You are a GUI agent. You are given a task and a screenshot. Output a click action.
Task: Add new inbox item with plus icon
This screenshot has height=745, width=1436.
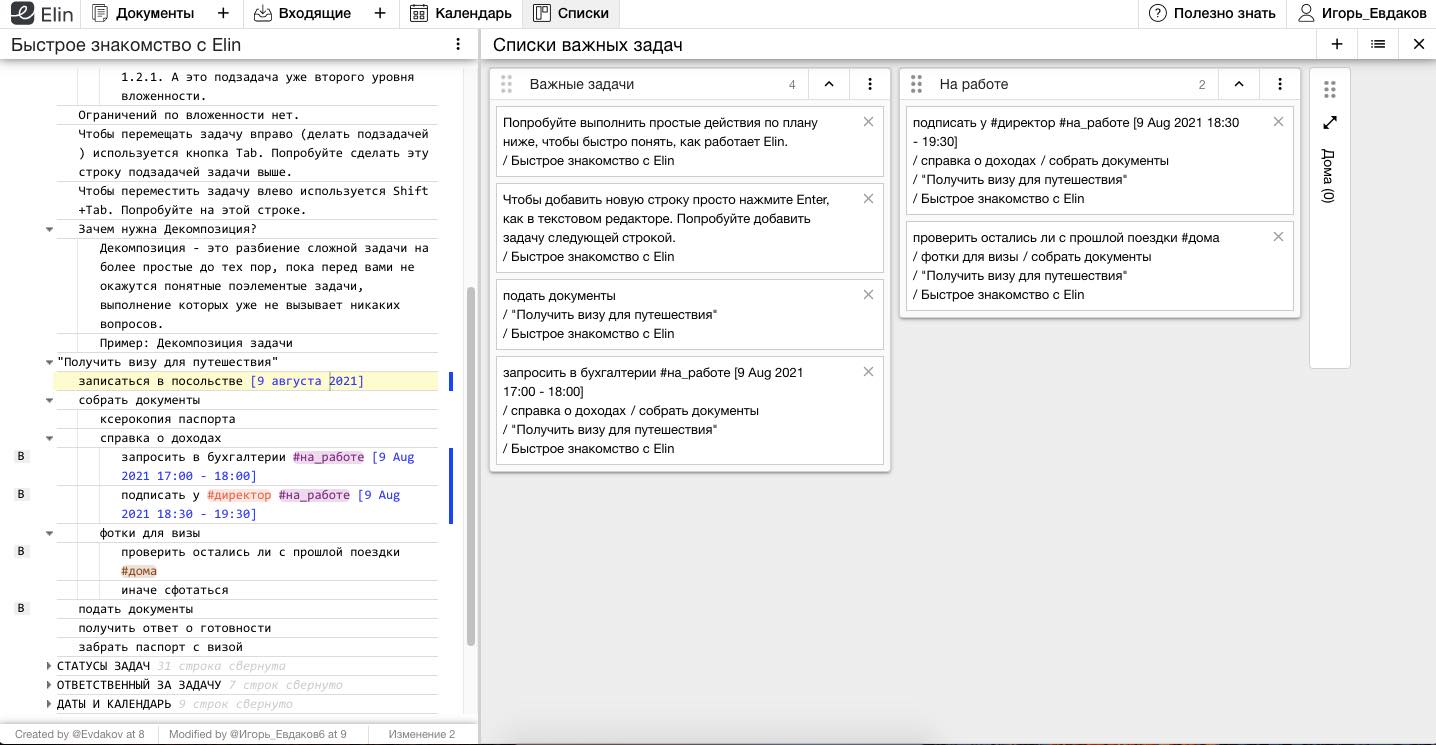(380, 13)
